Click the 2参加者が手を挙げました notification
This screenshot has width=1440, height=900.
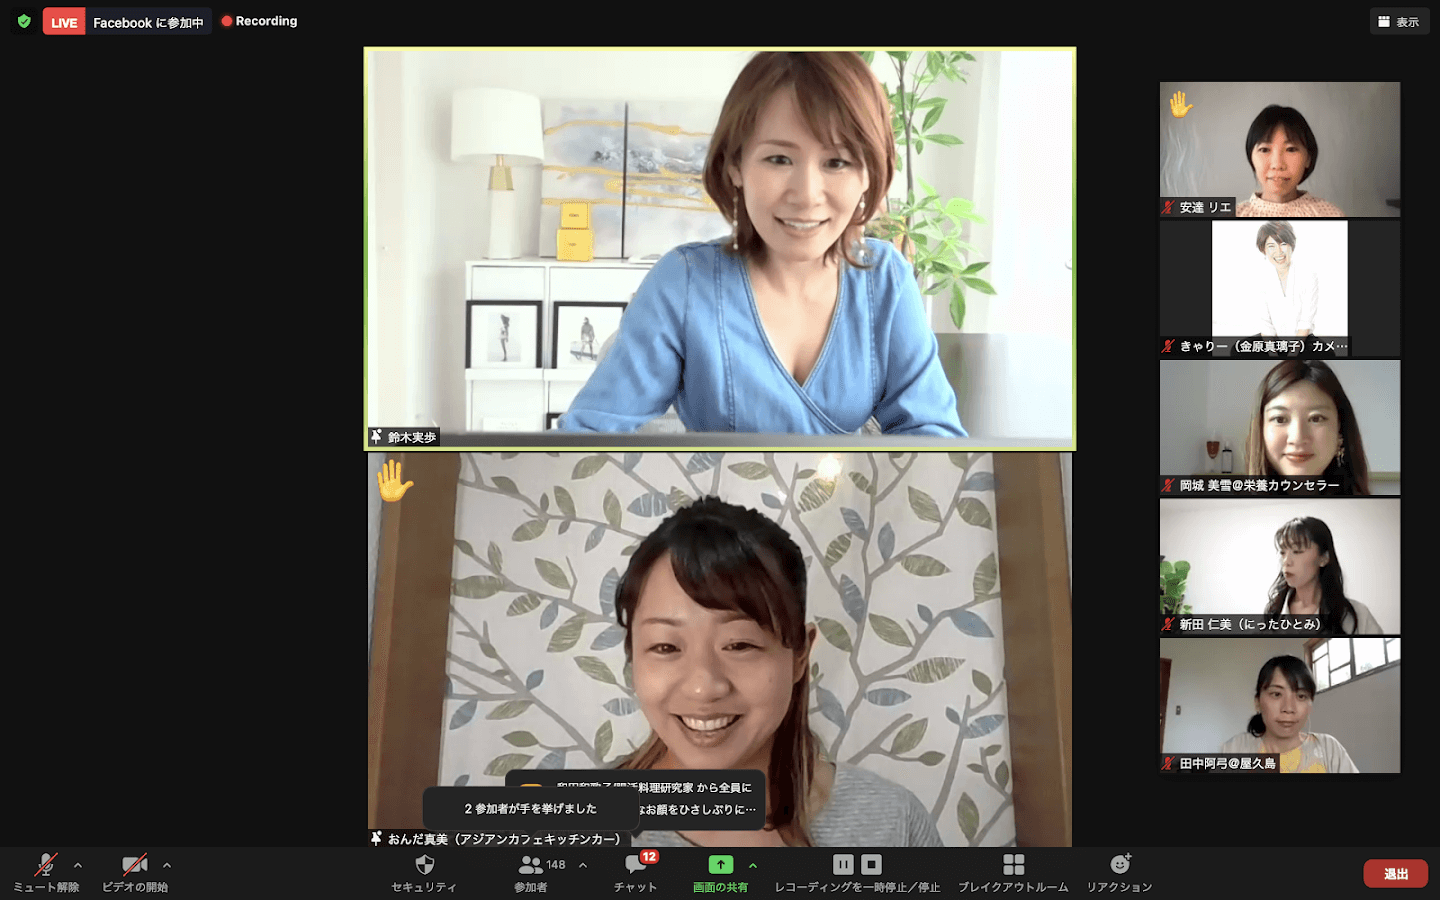(530, 809)
